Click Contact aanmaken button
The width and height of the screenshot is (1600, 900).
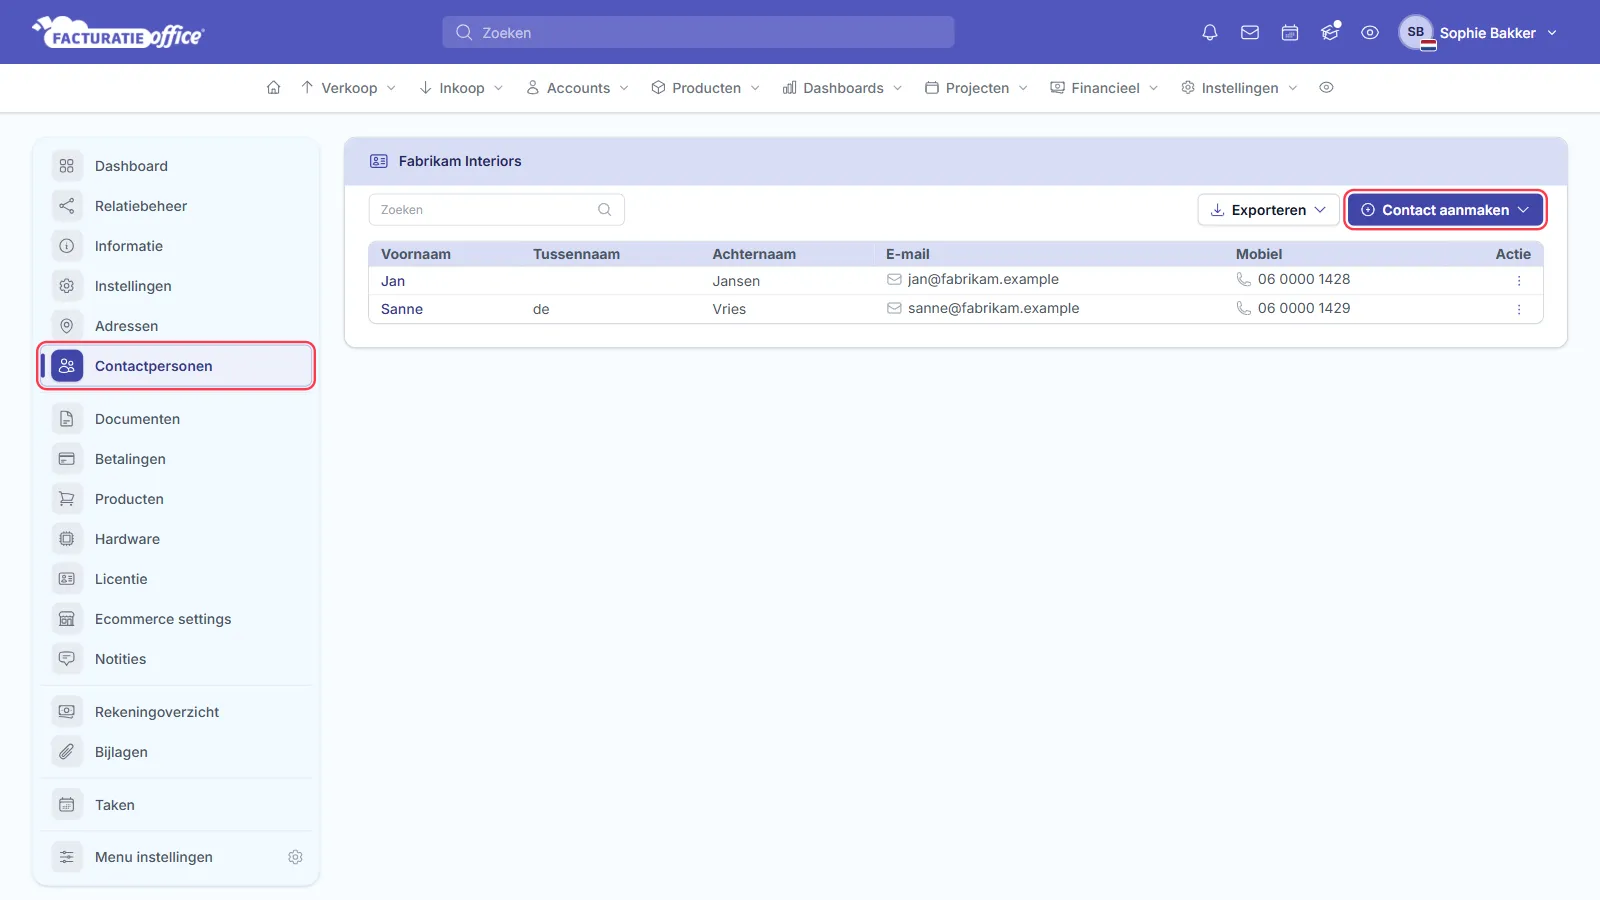(1445, 210)
